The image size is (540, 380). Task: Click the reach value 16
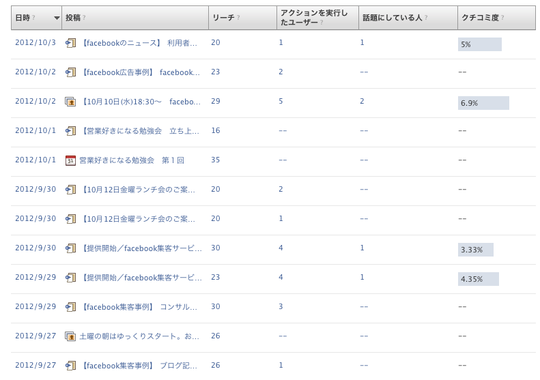coord(216,131)
